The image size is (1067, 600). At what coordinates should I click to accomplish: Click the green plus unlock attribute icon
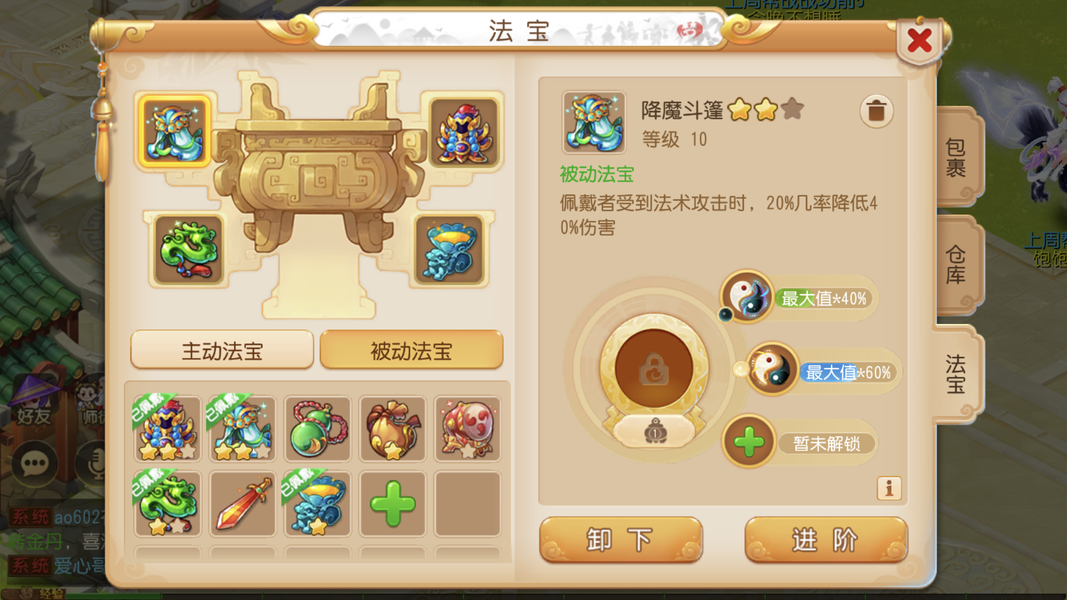tap(749, 442)
